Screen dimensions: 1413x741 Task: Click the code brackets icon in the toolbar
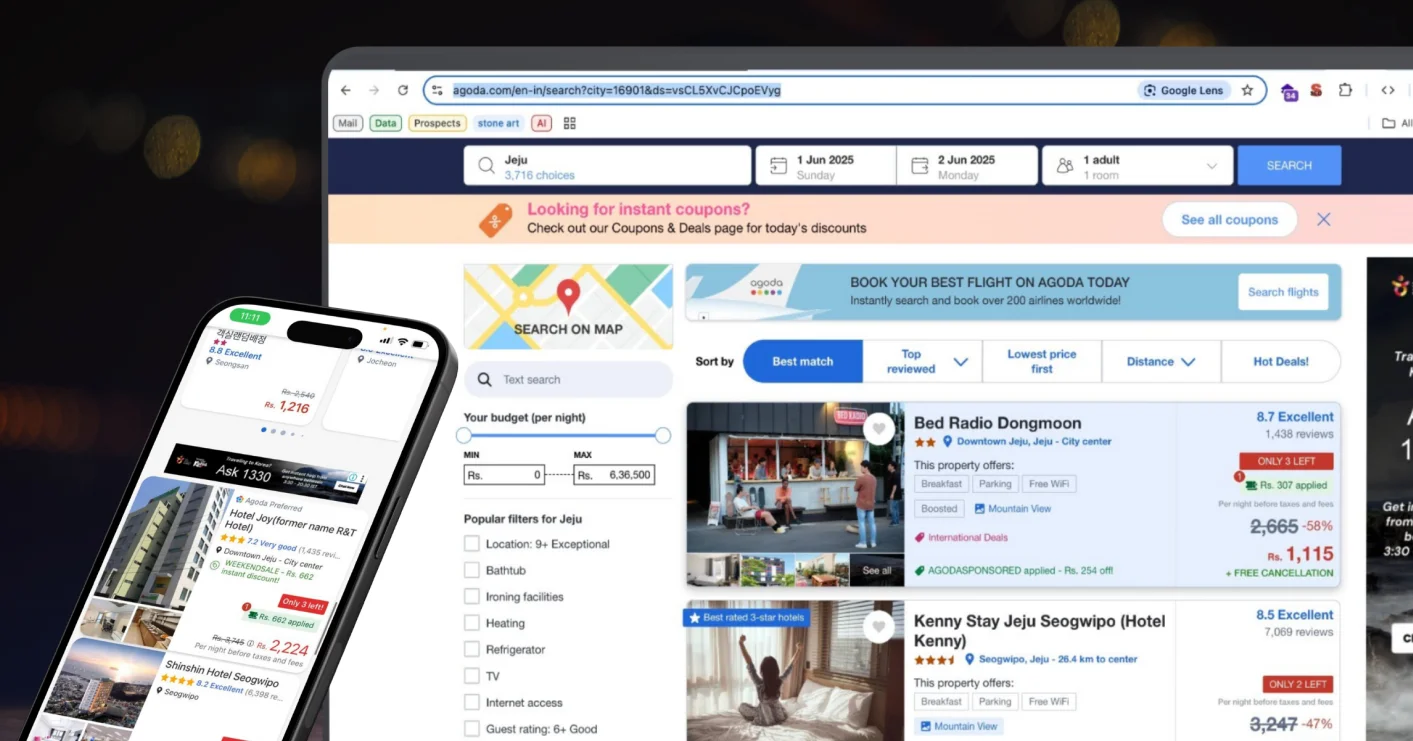1388,90
